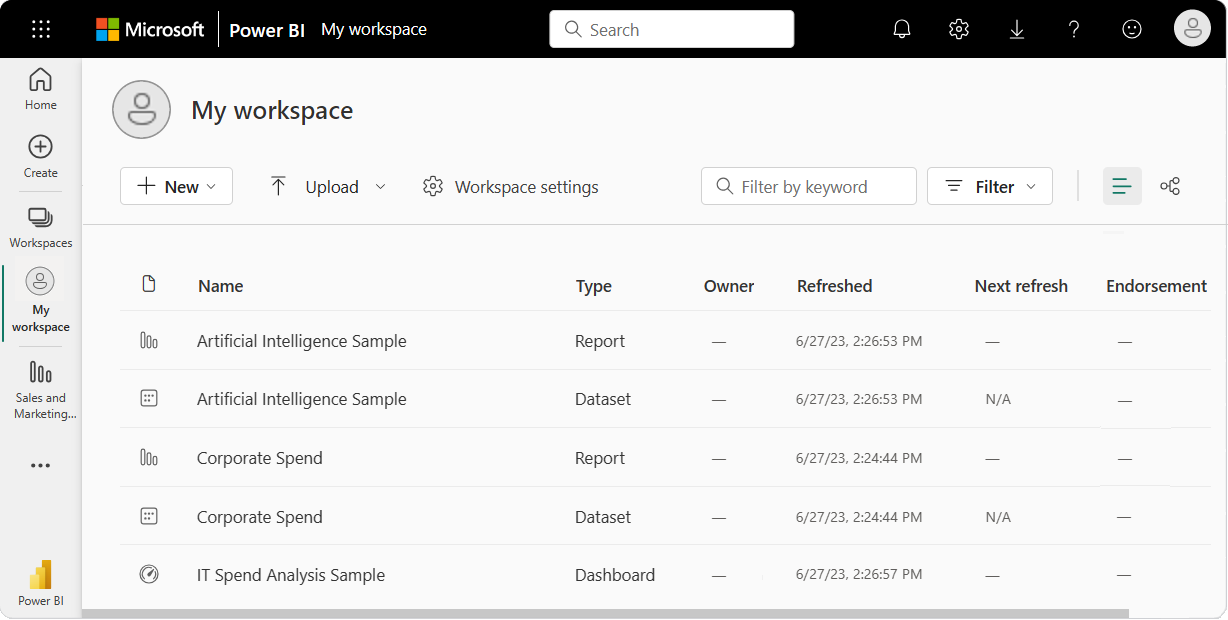Expand the Upload chevron
This screenshot has height=620, width=1228.
tap(380, 186)
